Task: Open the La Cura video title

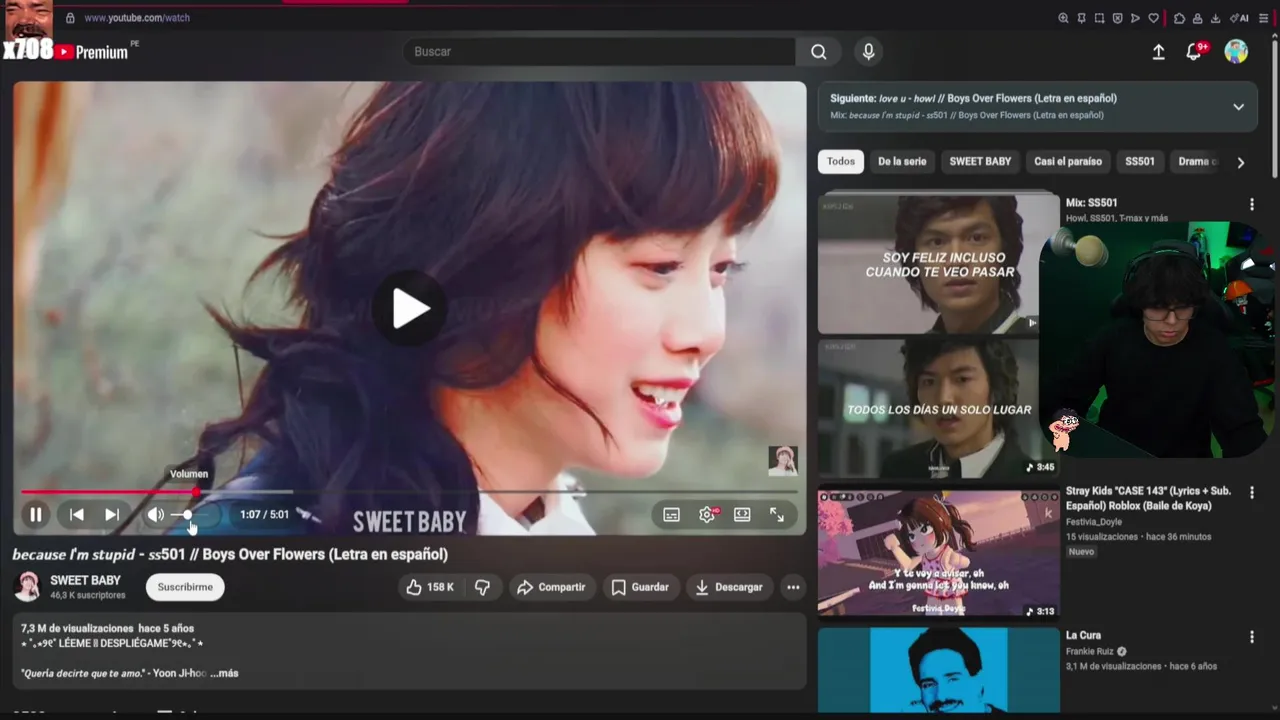Action: [x=1083, y=635]
